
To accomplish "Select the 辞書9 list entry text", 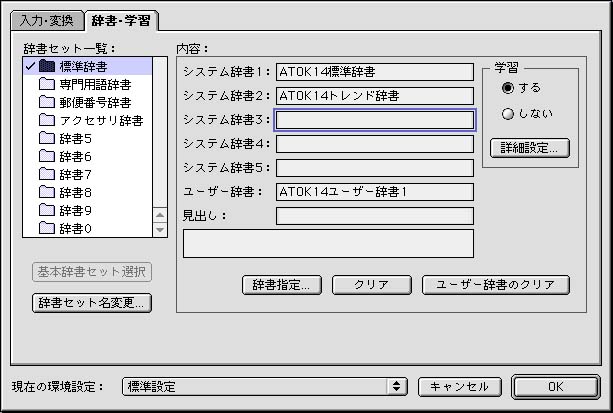I will pyautogui.click(x=75, y=210).
